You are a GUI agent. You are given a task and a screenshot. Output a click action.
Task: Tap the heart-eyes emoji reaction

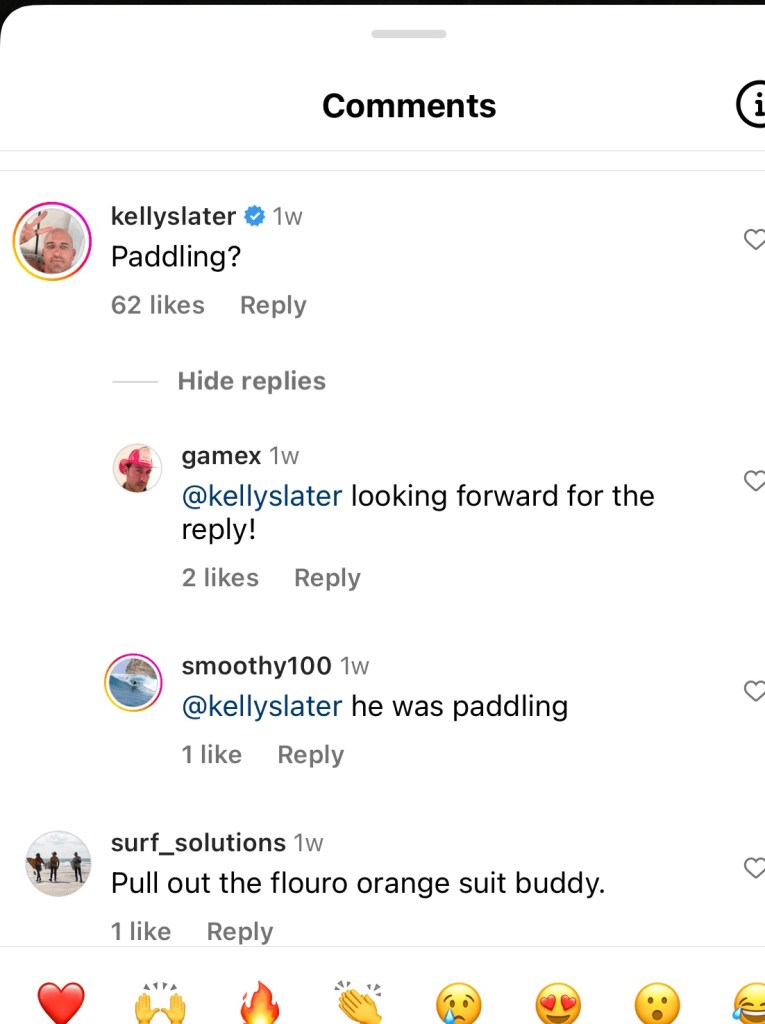click(x=559, y=1002)
